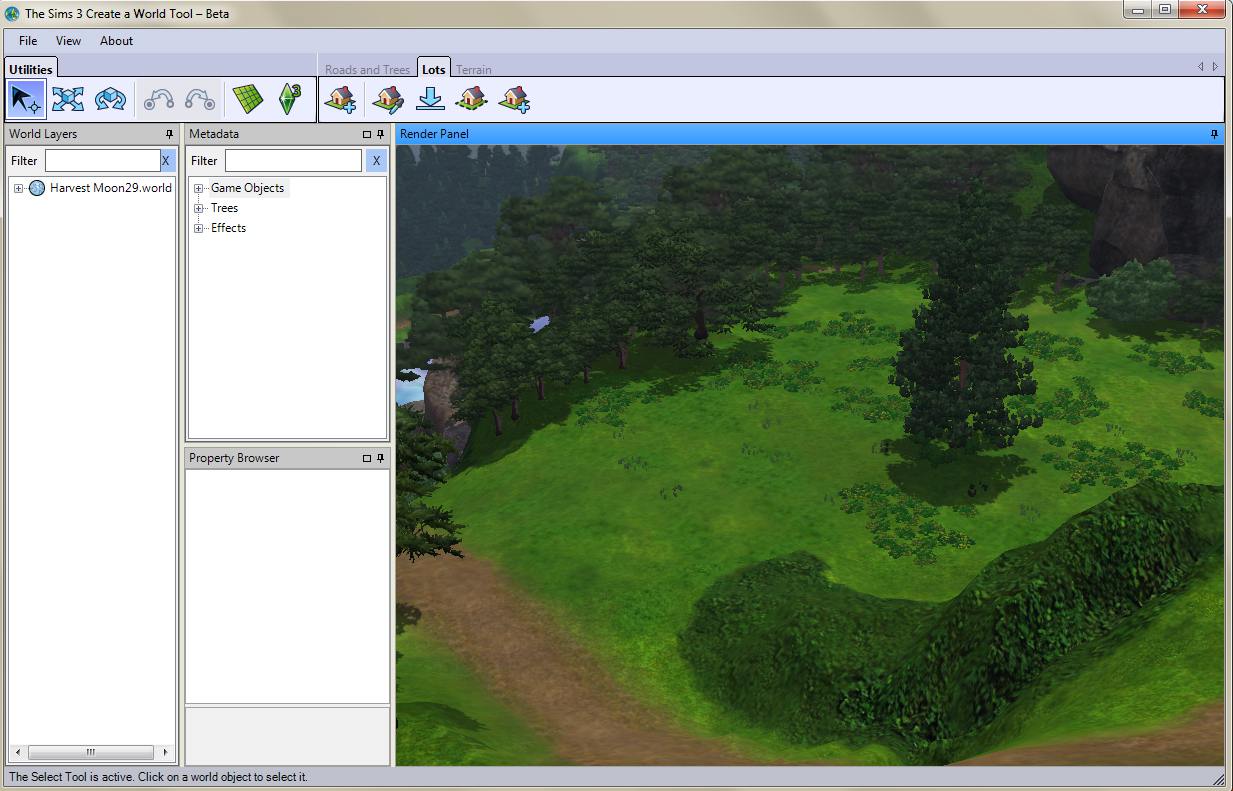Click the last house with plus icon
The height and width of the screenshot is (791, 1233).
[x=514, y=99]
